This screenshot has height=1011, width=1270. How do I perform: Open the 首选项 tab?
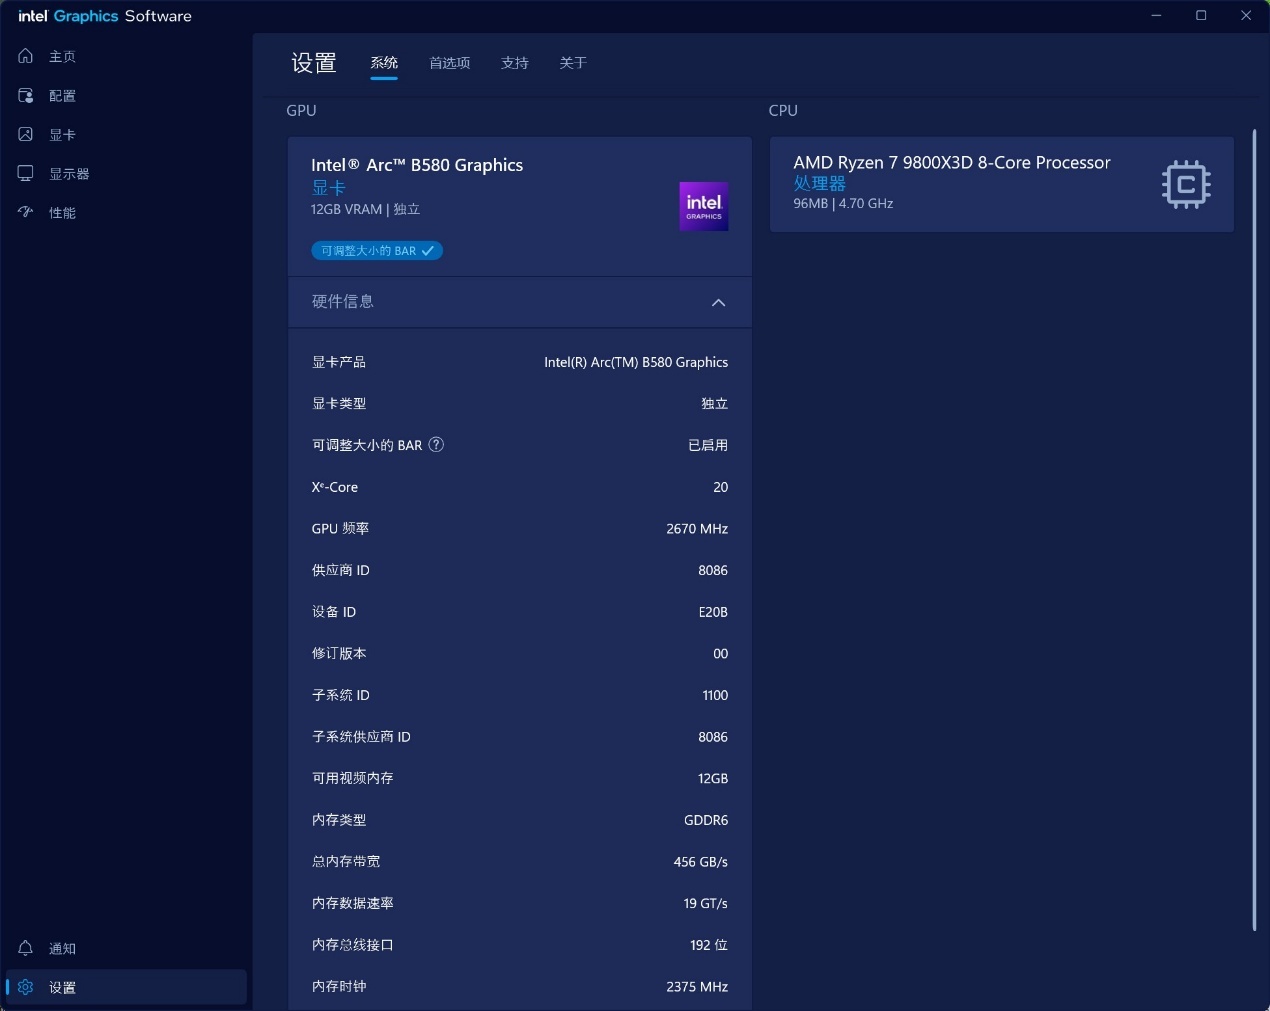(x=450, y=63)
